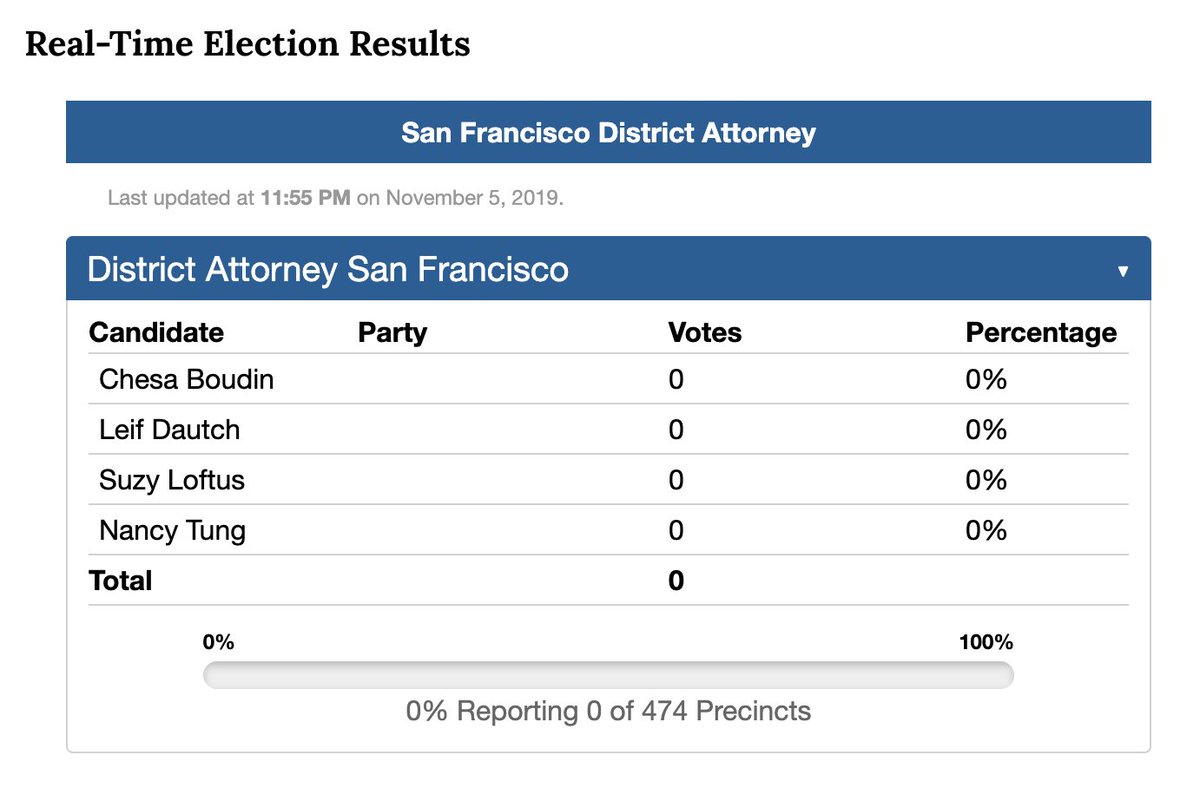Click candidate name Suzy Loftus
Viewport: 1200px width, 788px height.
(x=172, y=480)
